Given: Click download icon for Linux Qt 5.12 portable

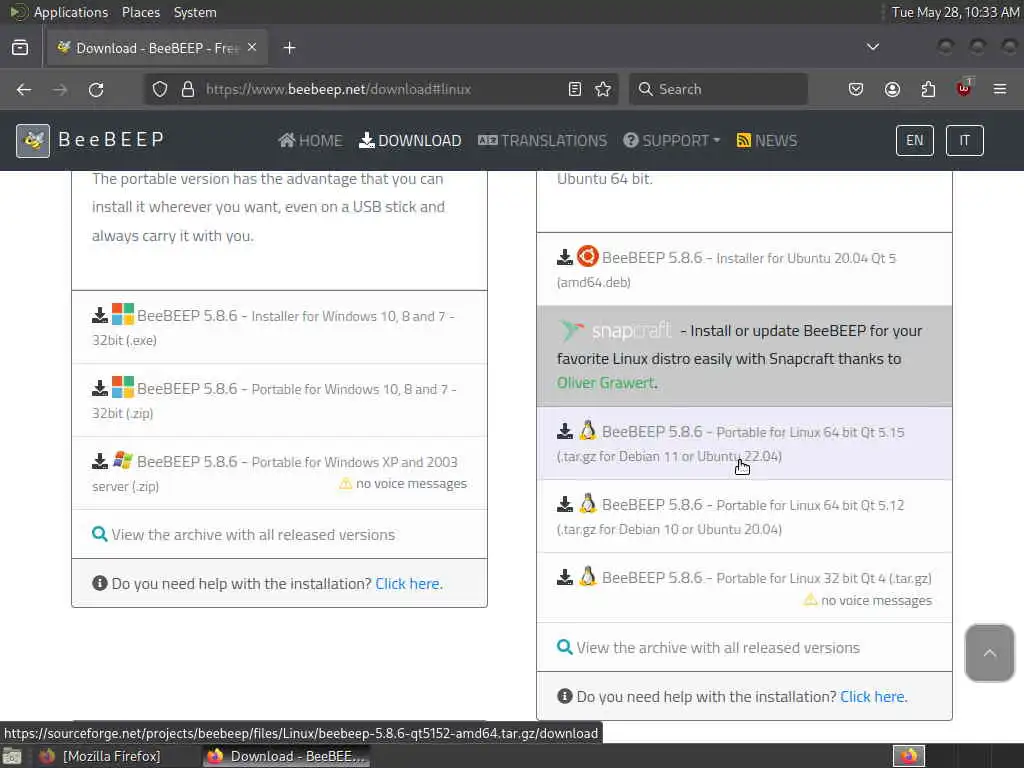Looking at the screenshot, I should click(x=565, y=505).
